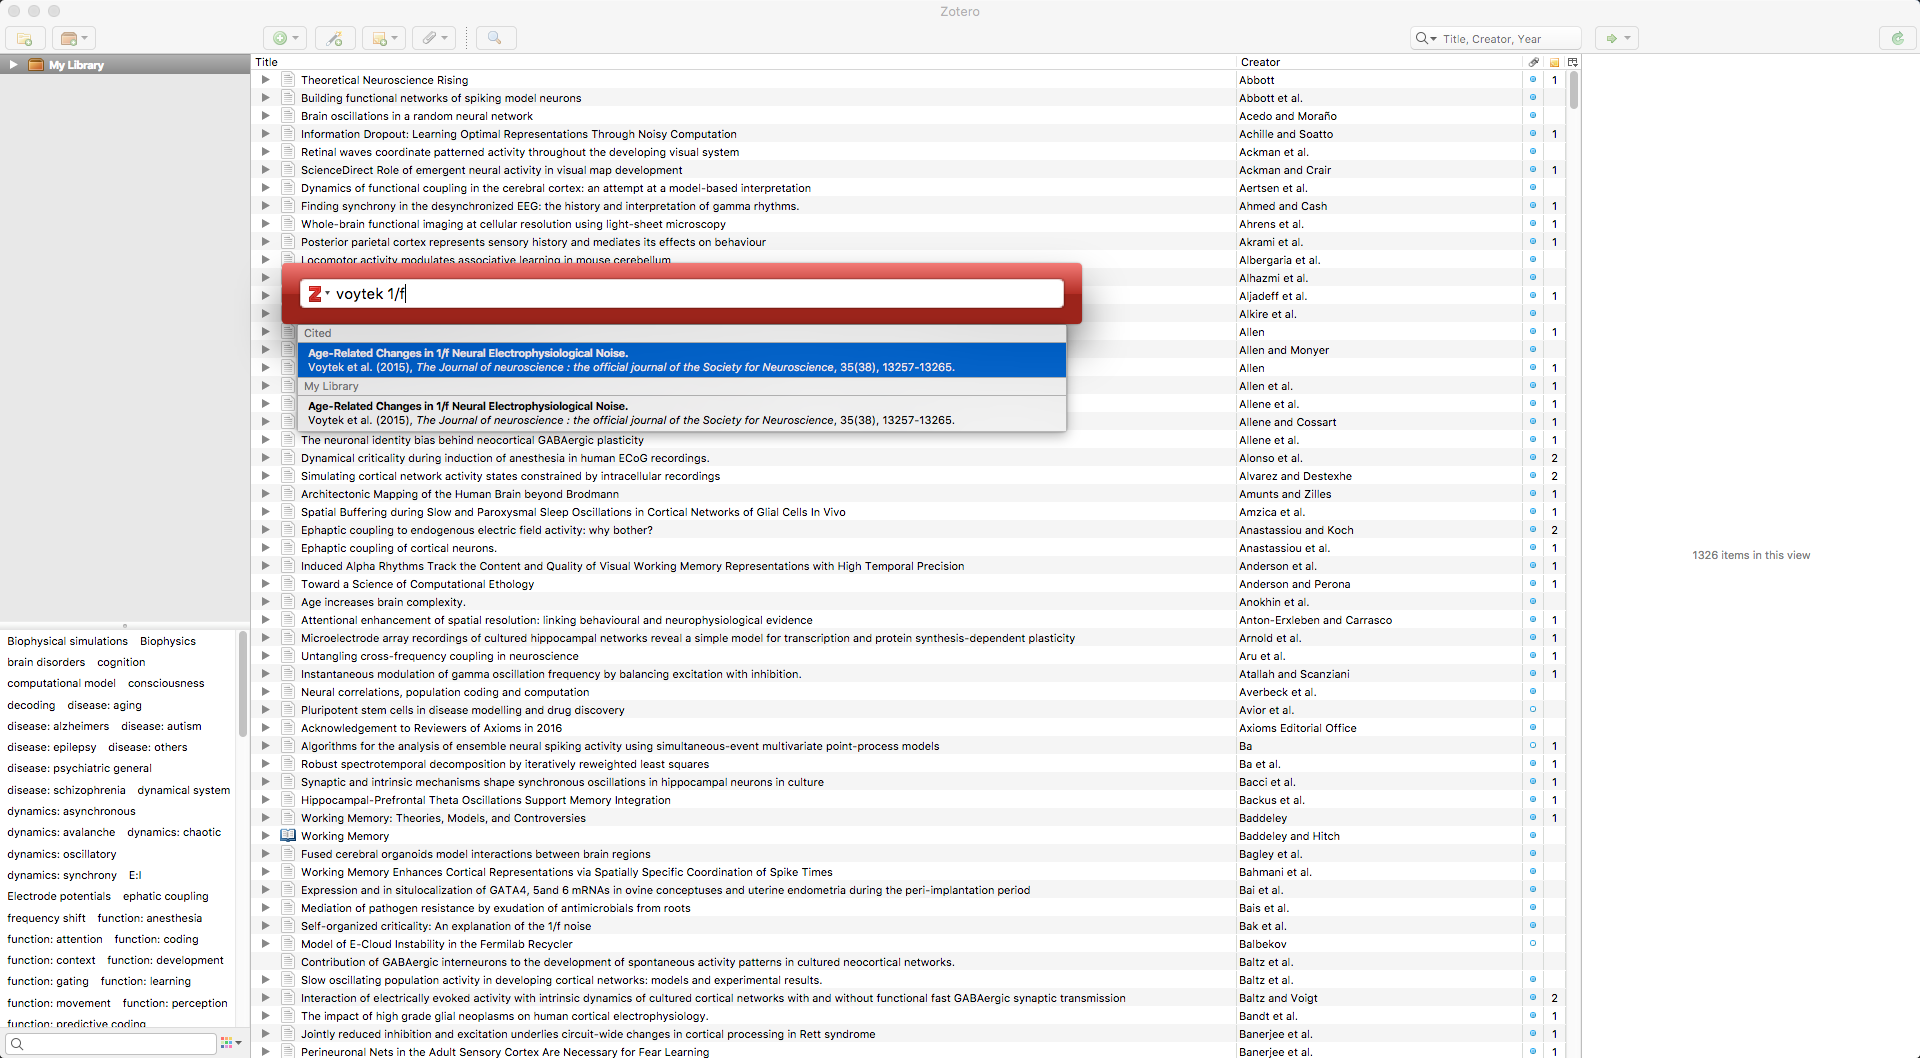Click the Attachments paperclip column header
This screenshot has width=1920, height=1058.
[1533, 62]
